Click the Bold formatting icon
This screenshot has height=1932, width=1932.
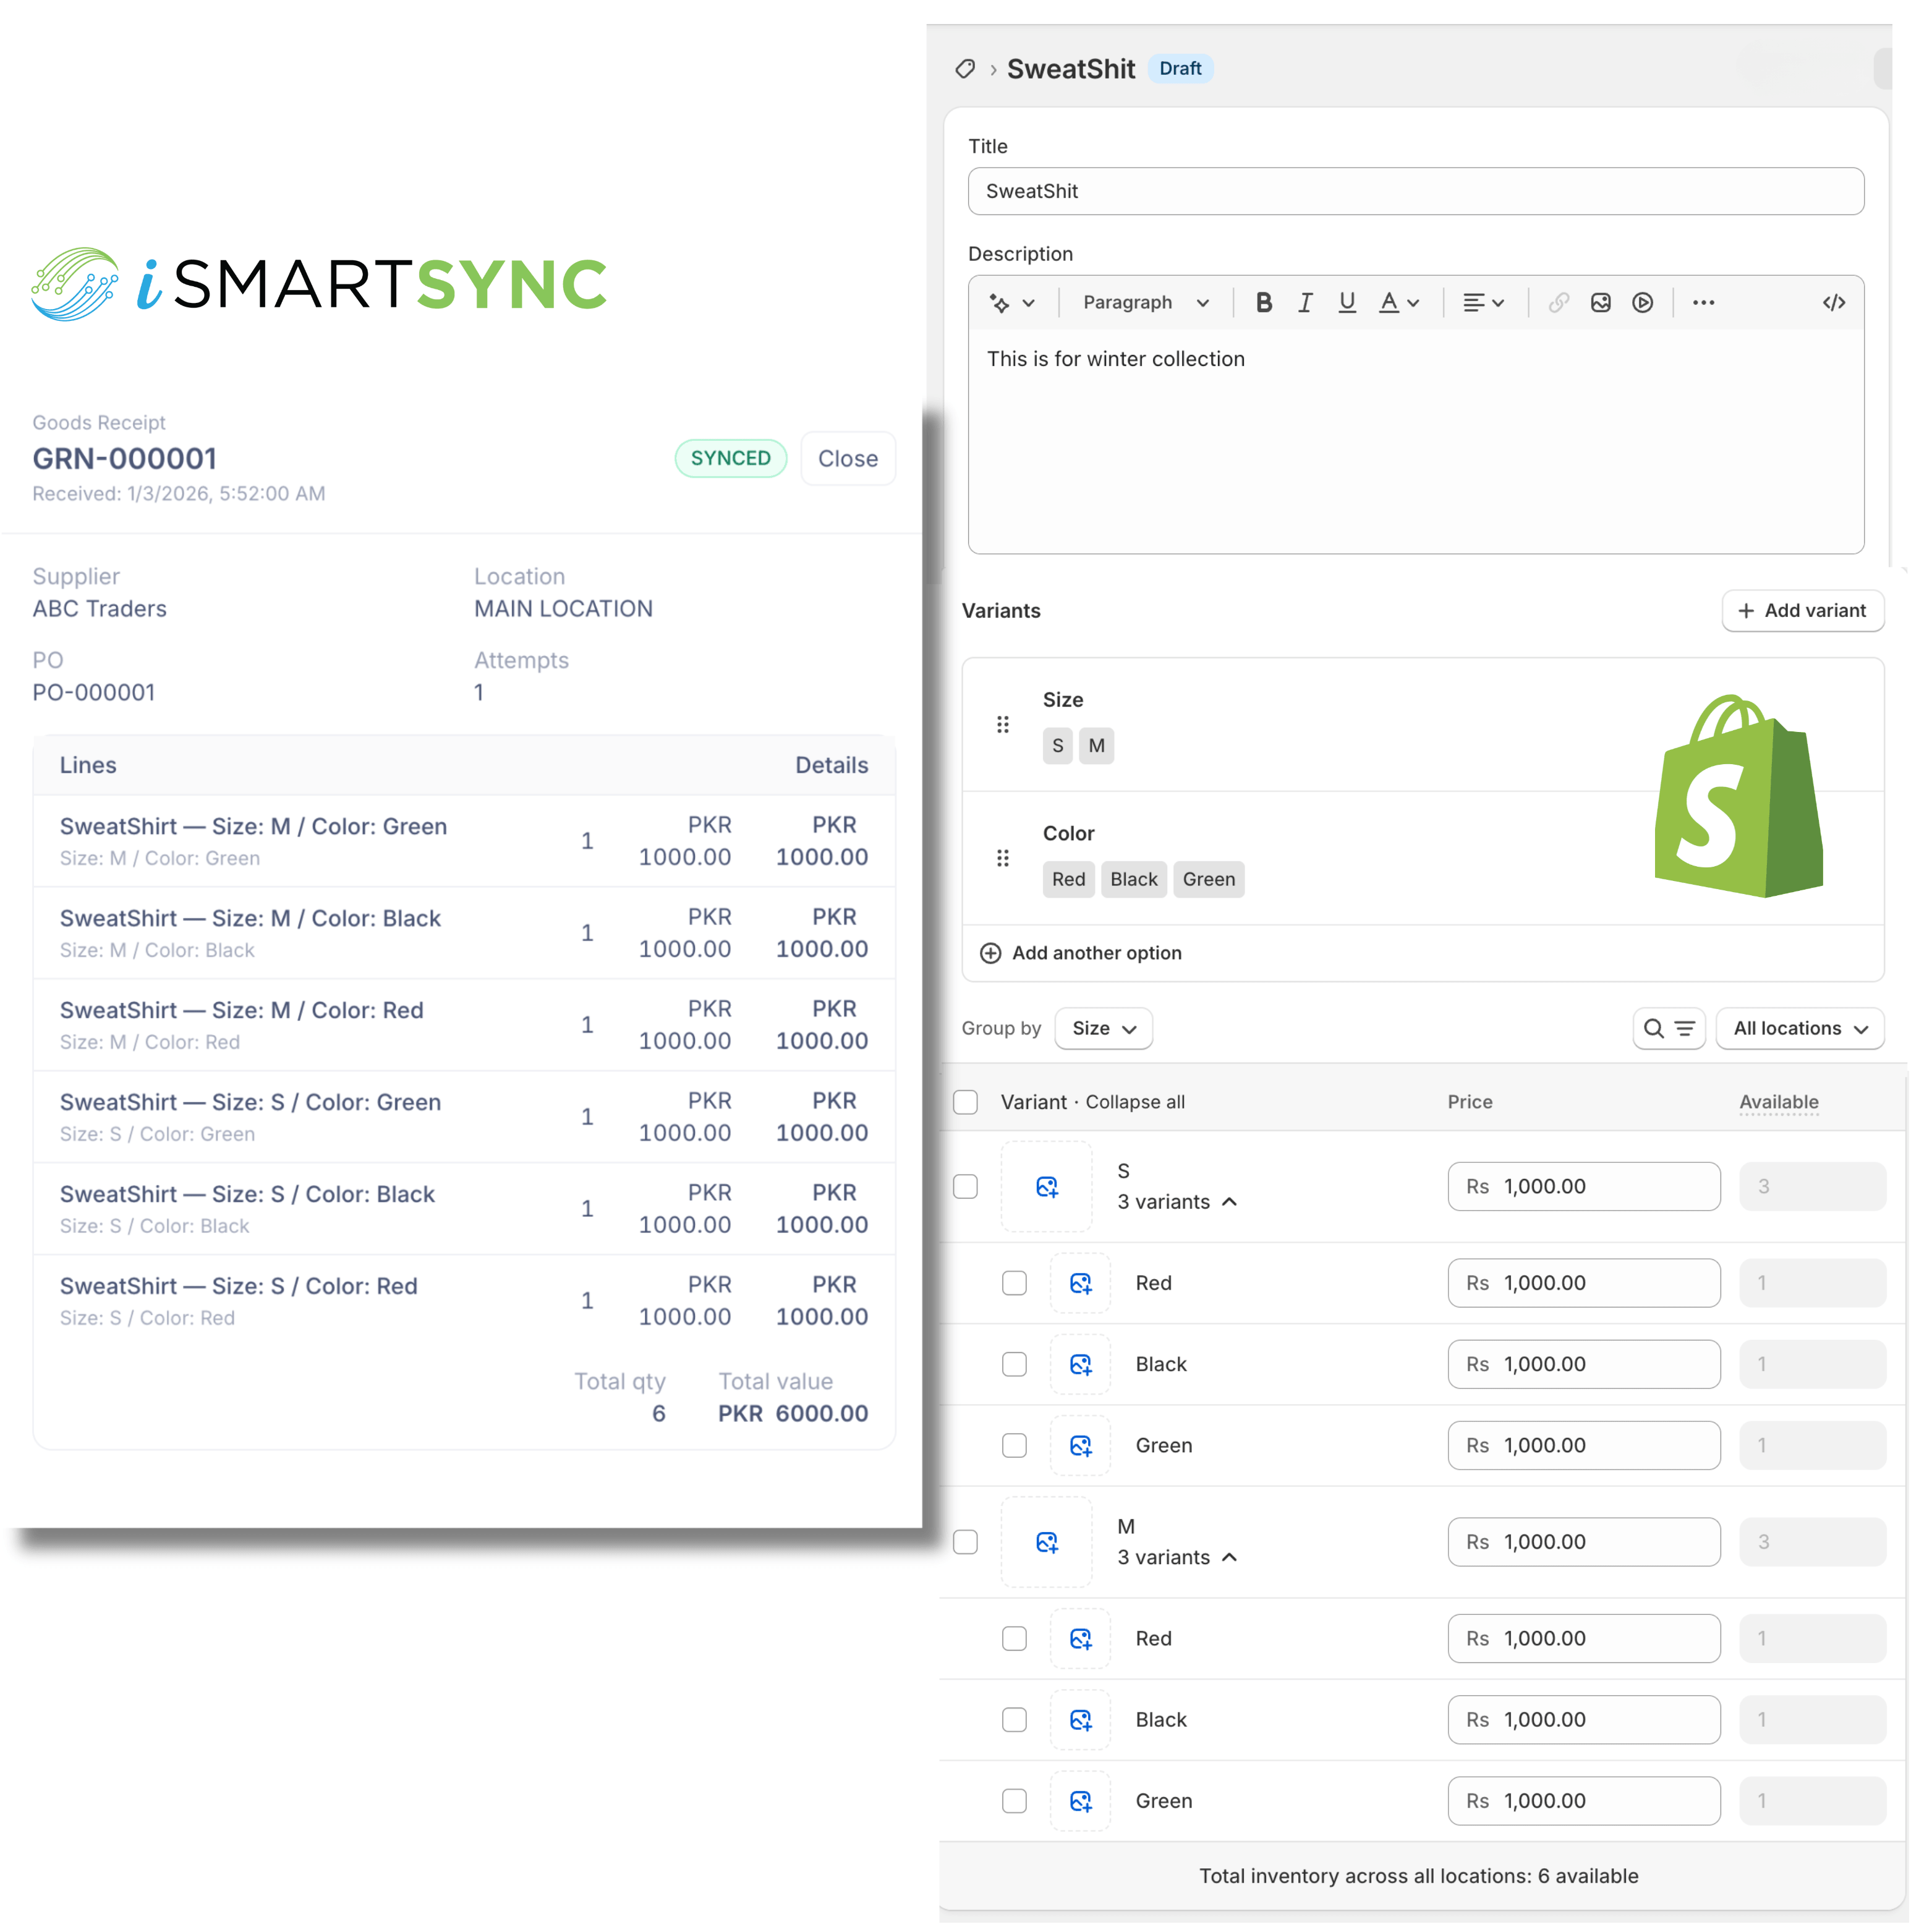pos(1263,302)
